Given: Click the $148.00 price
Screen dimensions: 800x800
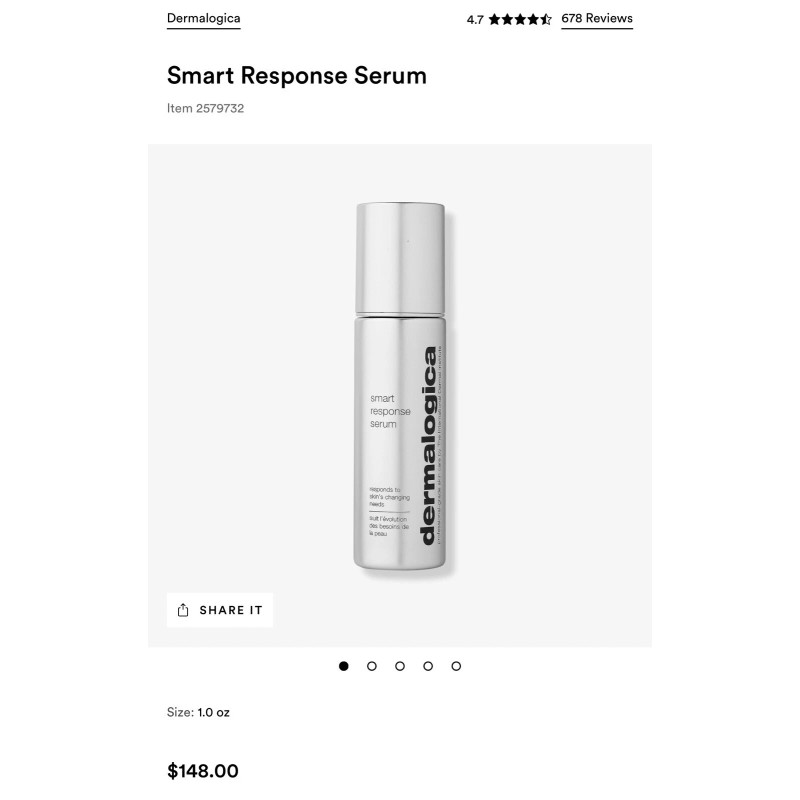Looking at the screenshot, I should 203,771.
